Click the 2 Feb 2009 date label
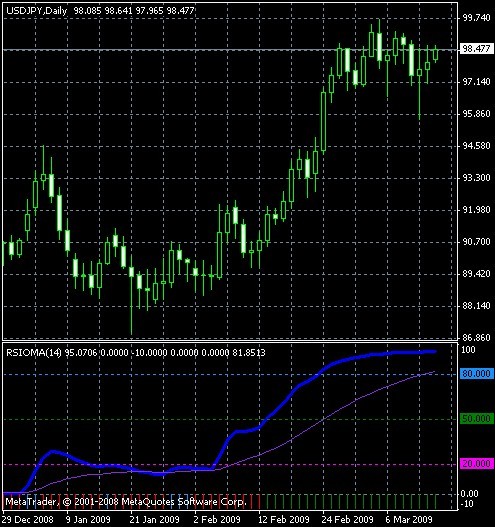 click(x=217, y=520)
